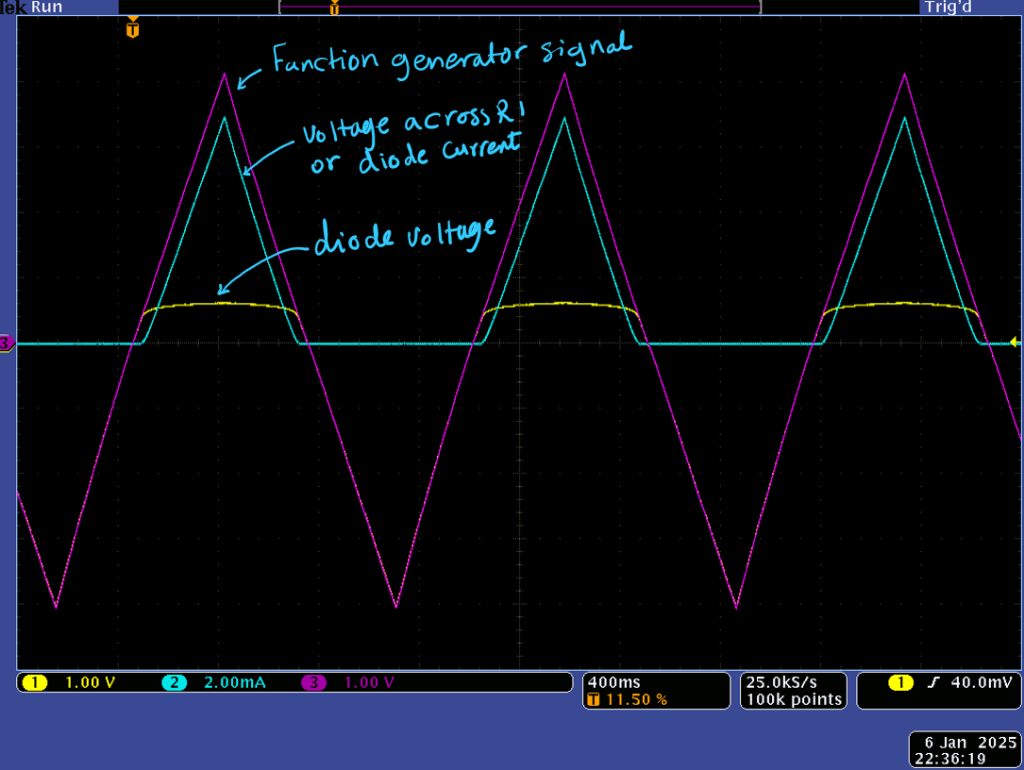Click the date and time display
Screen dimensions: 1024x770
[964, 750]
